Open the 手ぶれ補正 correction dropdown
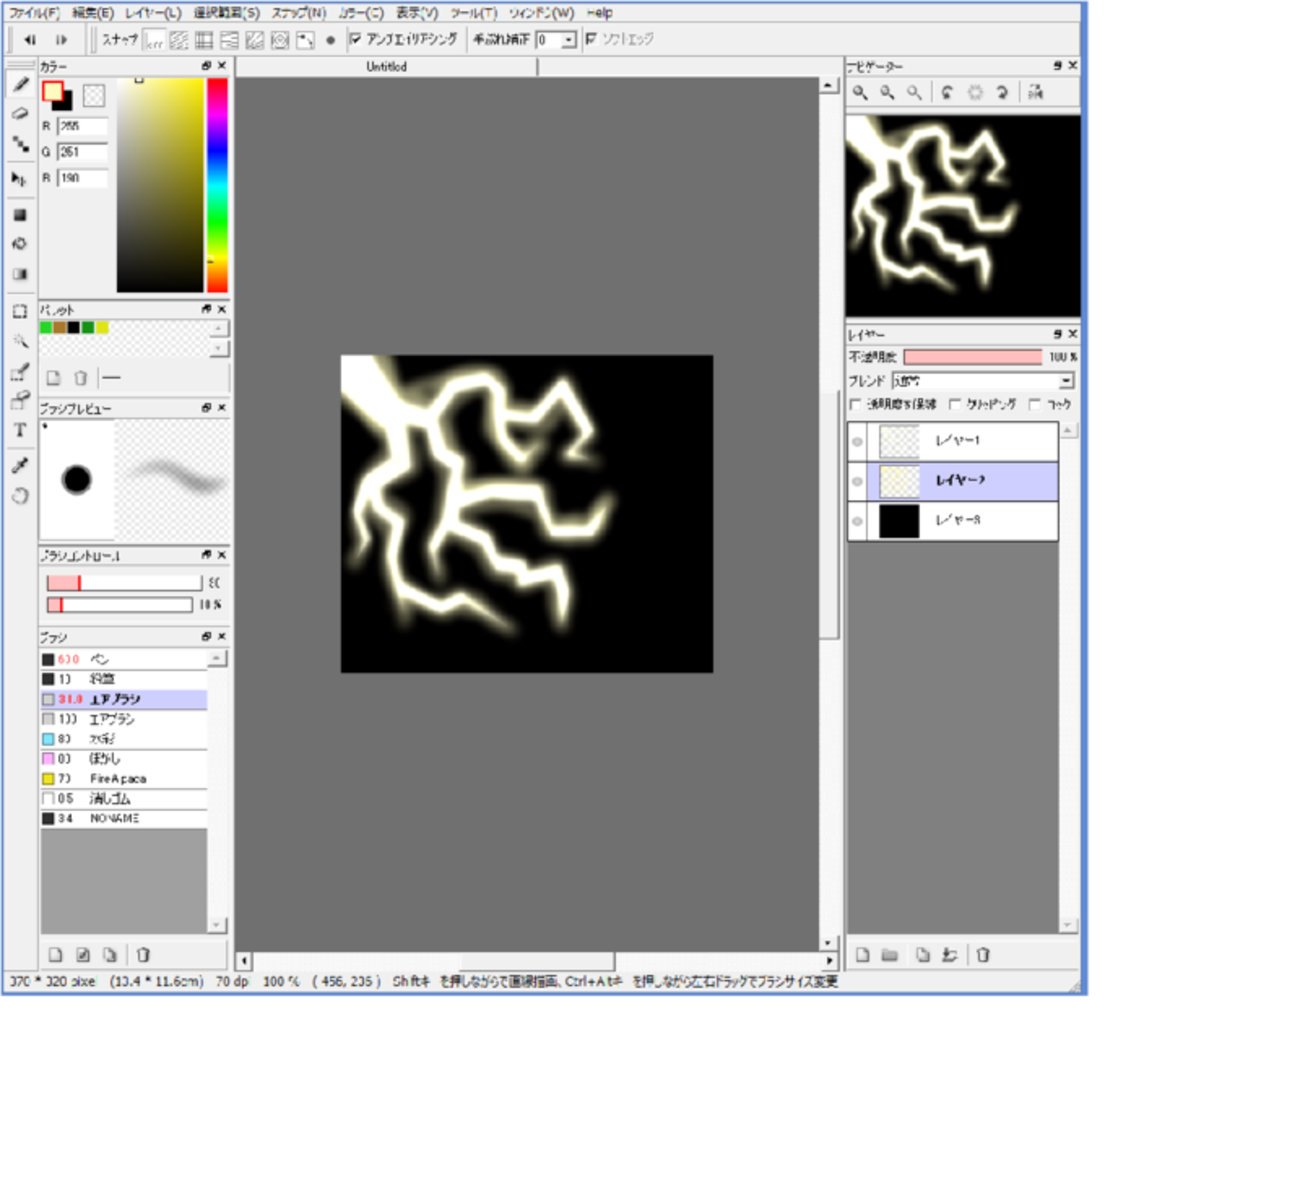The image size is (1300, 1204). tap(569, 40)
